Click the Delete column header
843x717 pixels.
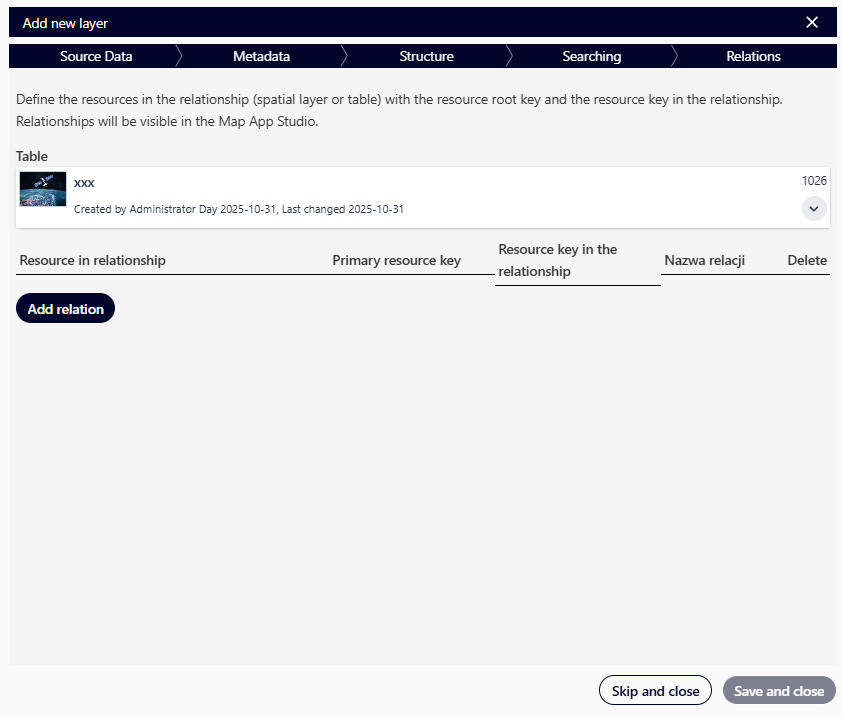(807, 260)
